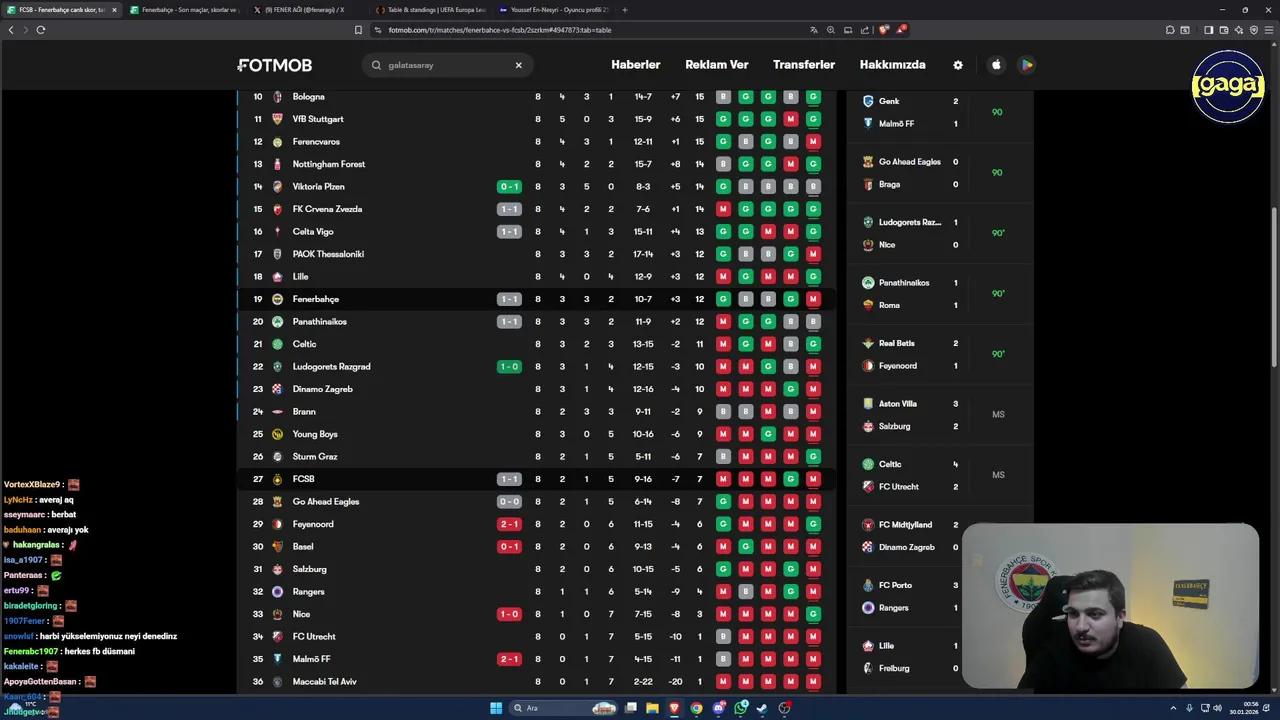Click Celta Vigo team crest icon

(x=278, y=232)
